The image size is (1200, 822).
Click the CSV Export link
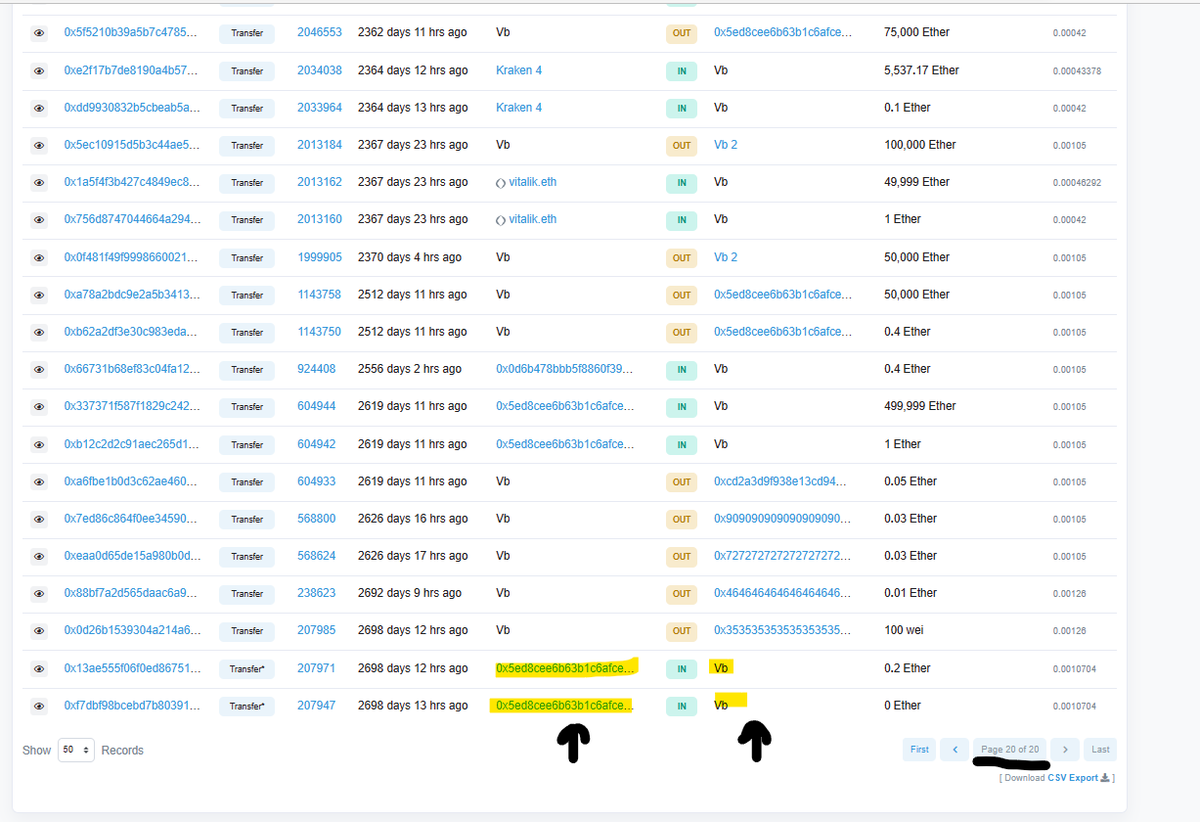click(x=1072, y=778)
